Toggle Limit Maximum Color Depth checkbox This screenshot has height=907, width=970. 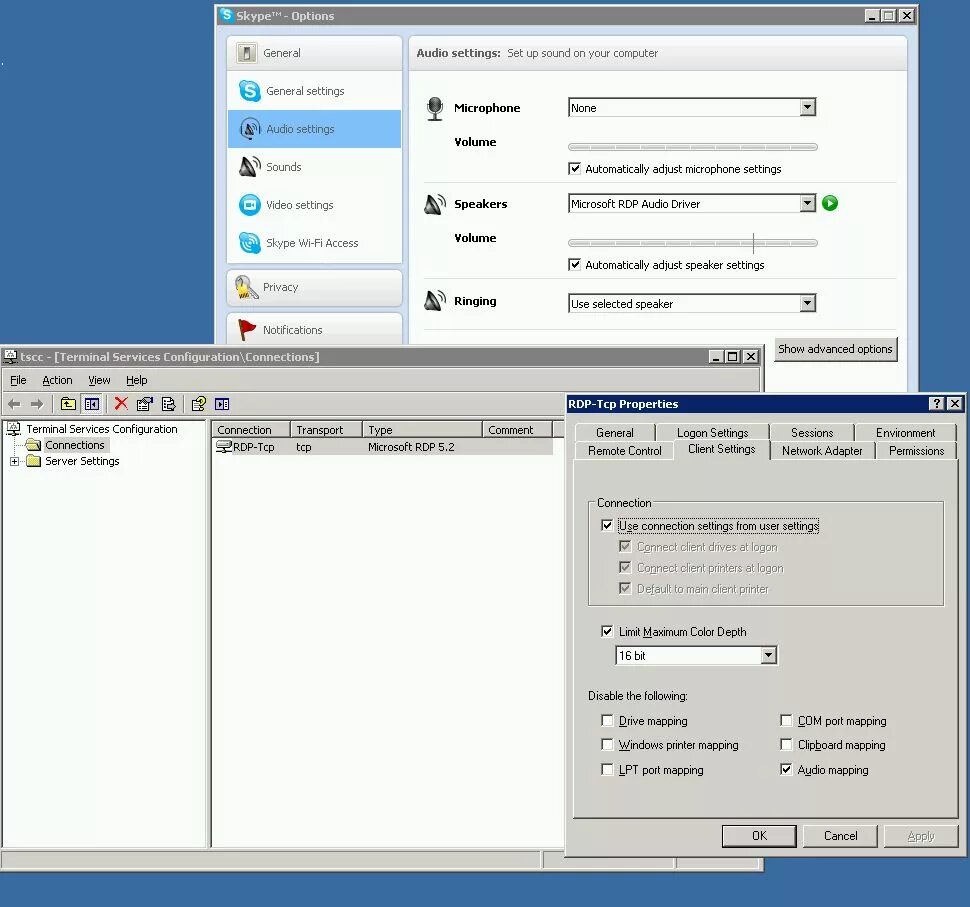(607, 631)
